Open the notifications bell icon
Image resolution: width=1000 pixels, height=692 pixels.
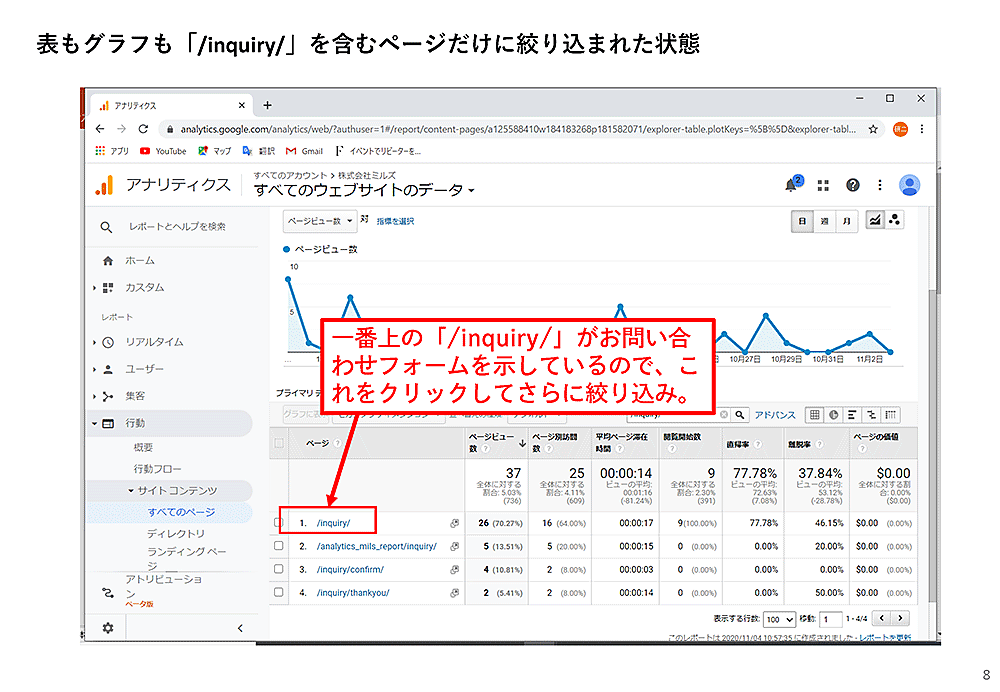[792, 185]
